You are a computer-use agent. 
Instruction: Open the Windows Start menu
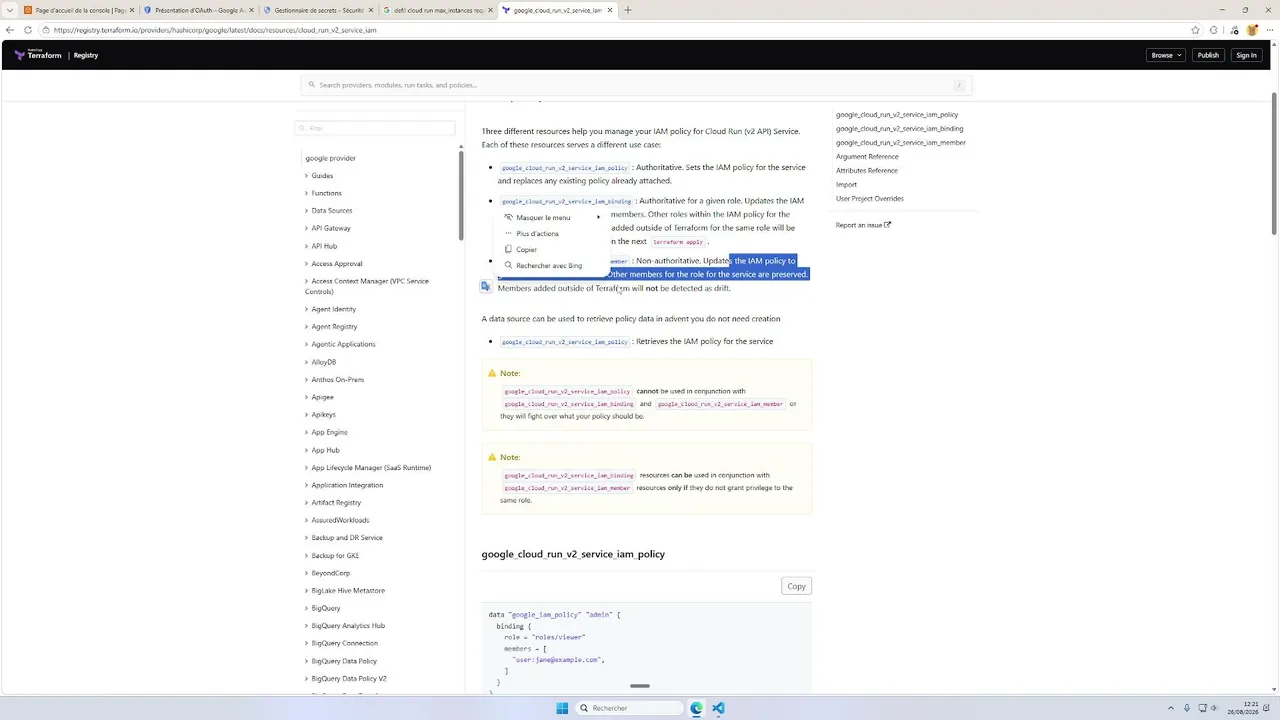pos(564,708)
